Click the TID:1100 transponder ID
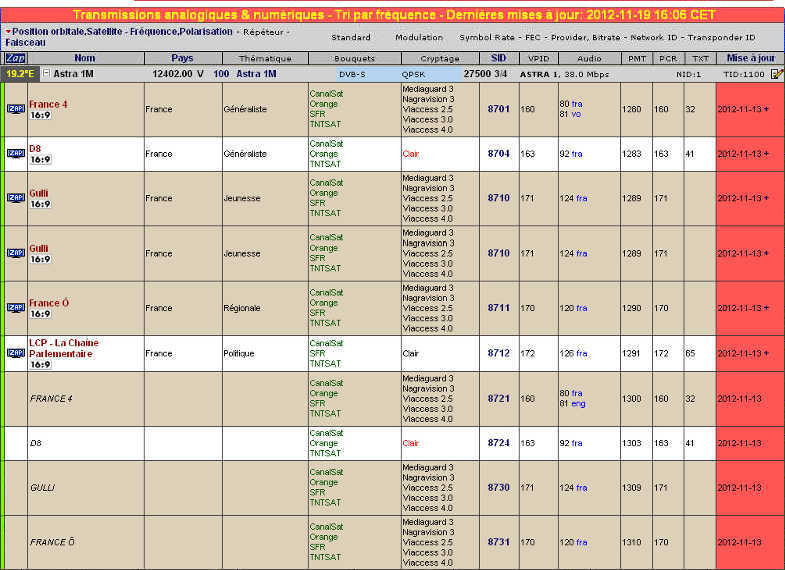Screen dimensions: 785x570 [x=743, y=74]
